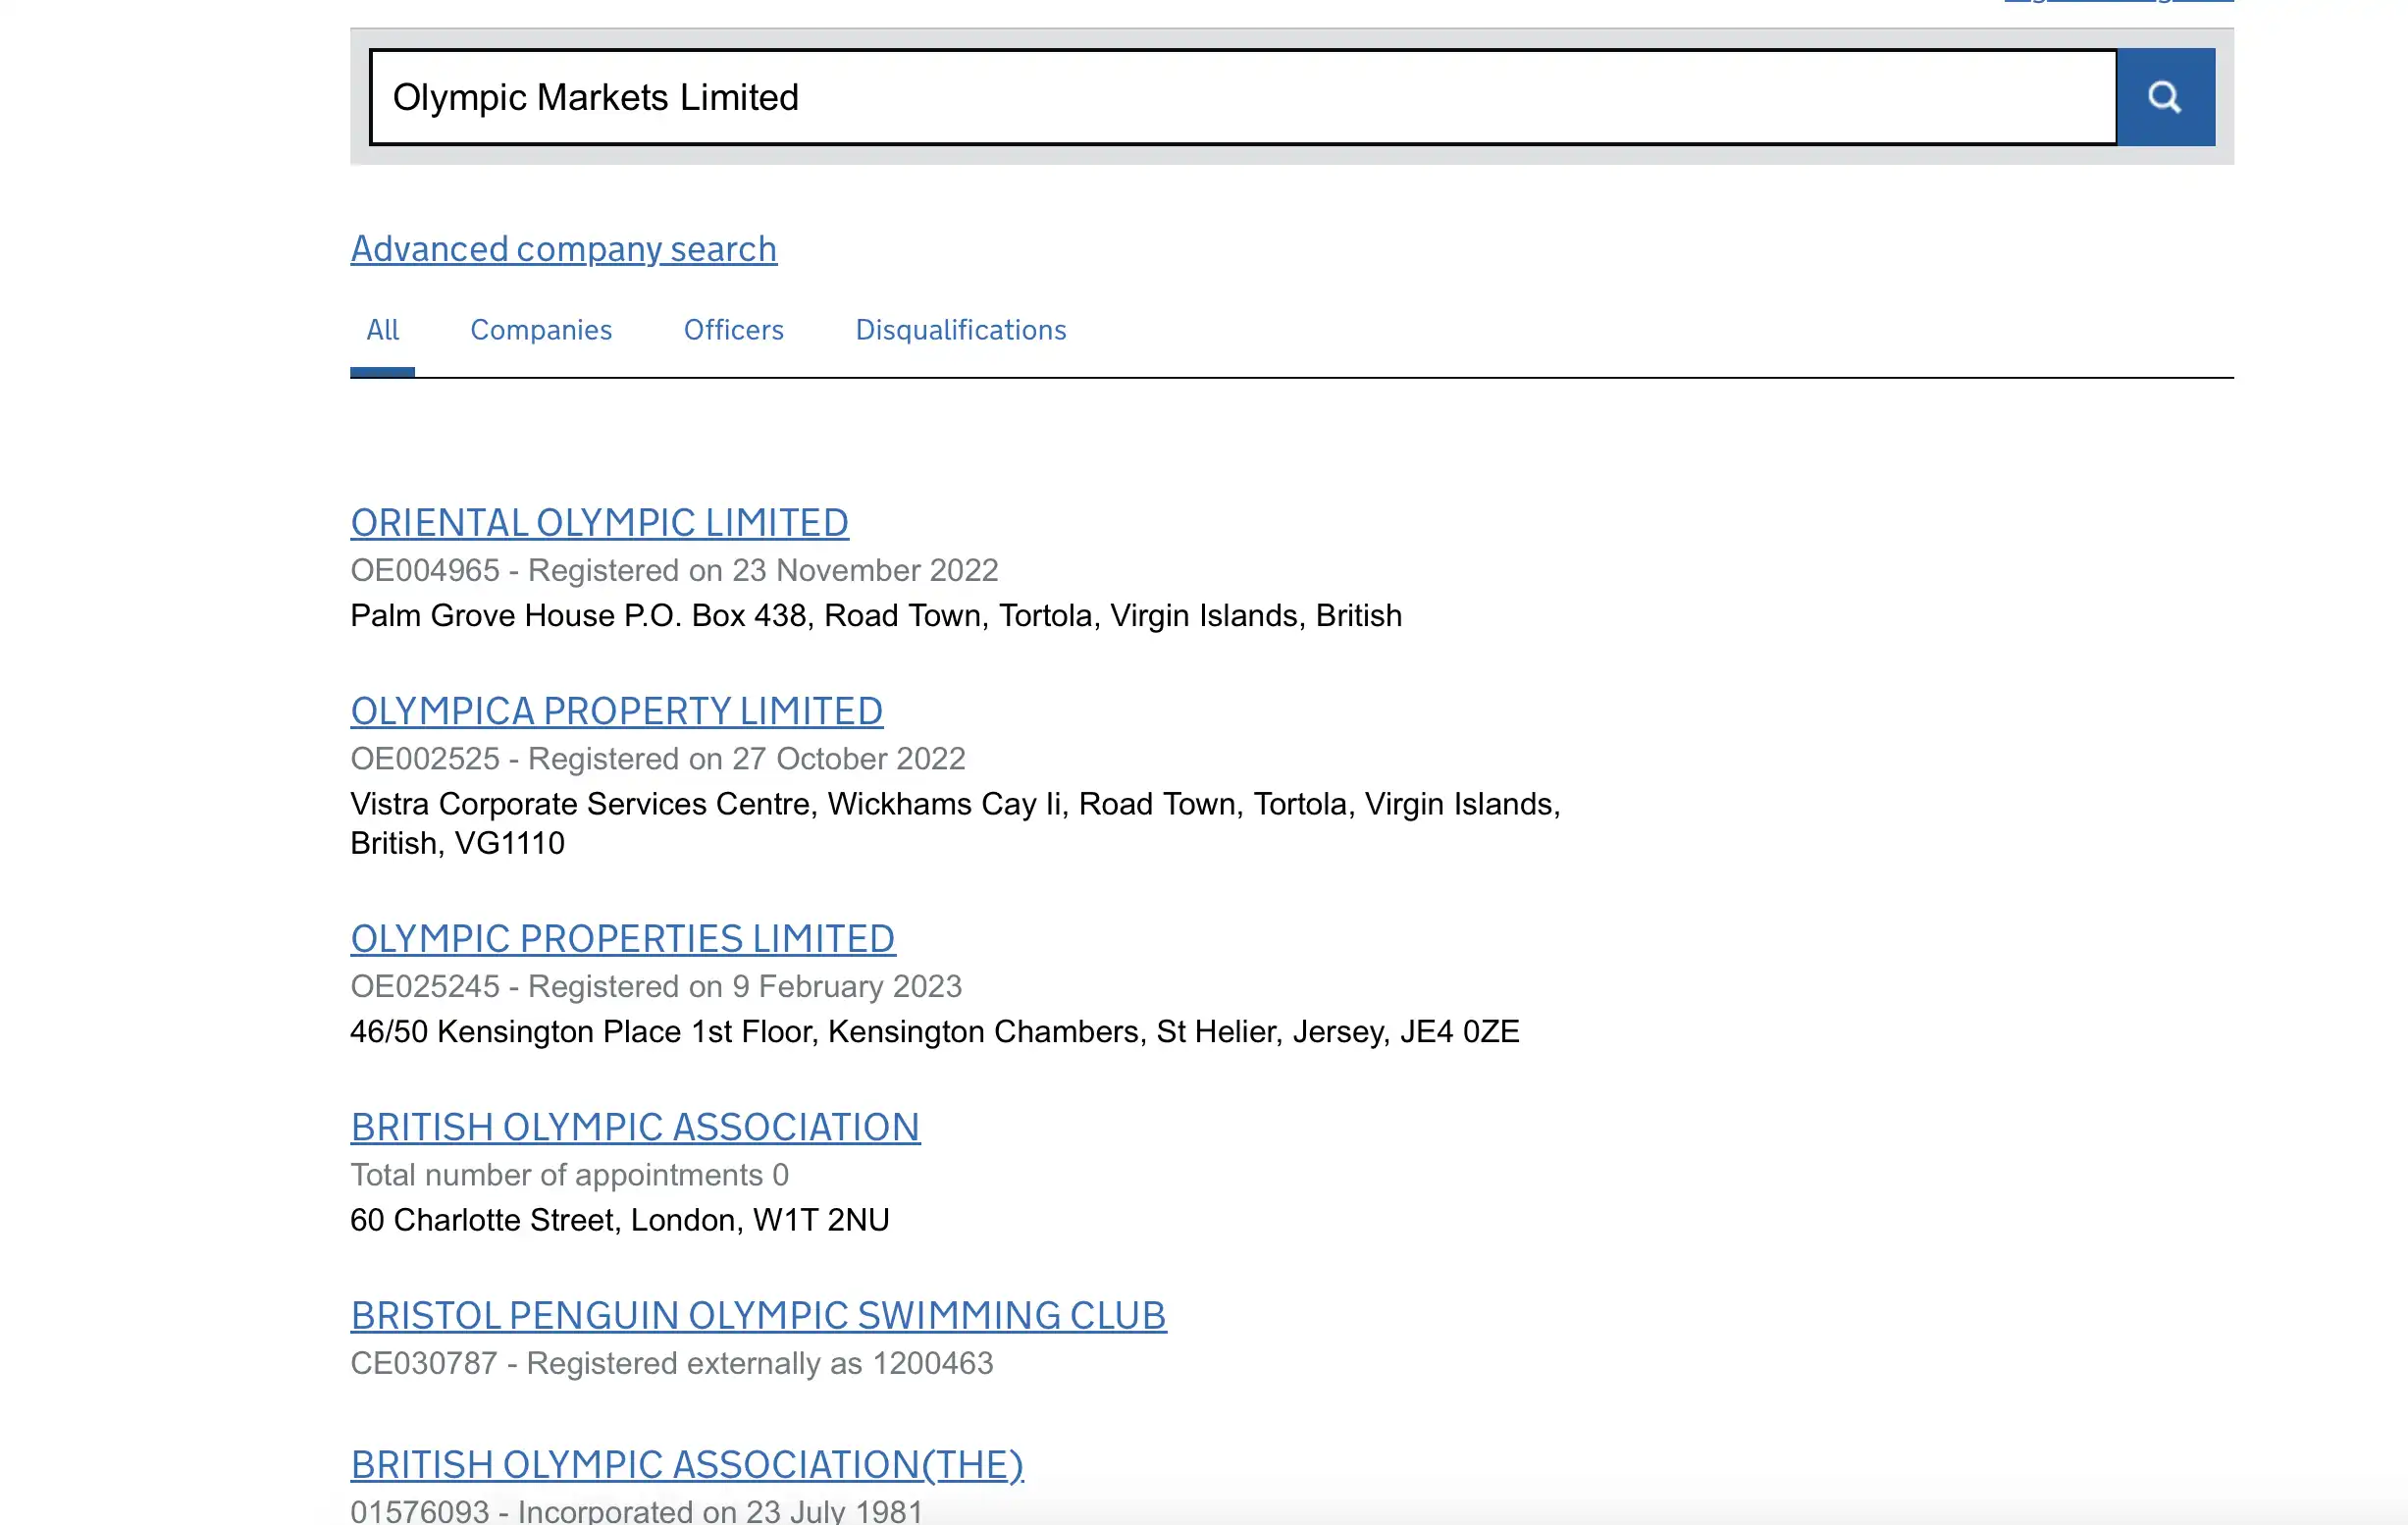Click the 46/50 Kensington Place address text
This screenshot has width=2408, height=1525.
935,1032
